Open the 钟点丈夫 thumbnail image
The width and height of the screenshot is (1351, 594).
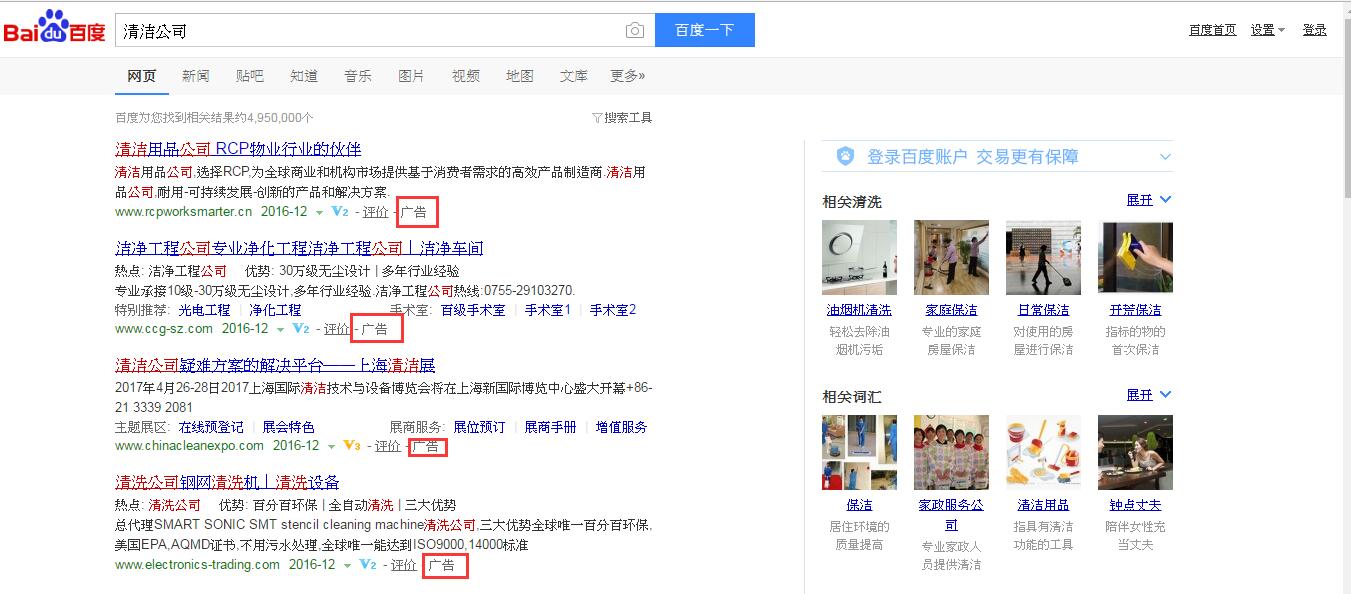pos(1135,452)
